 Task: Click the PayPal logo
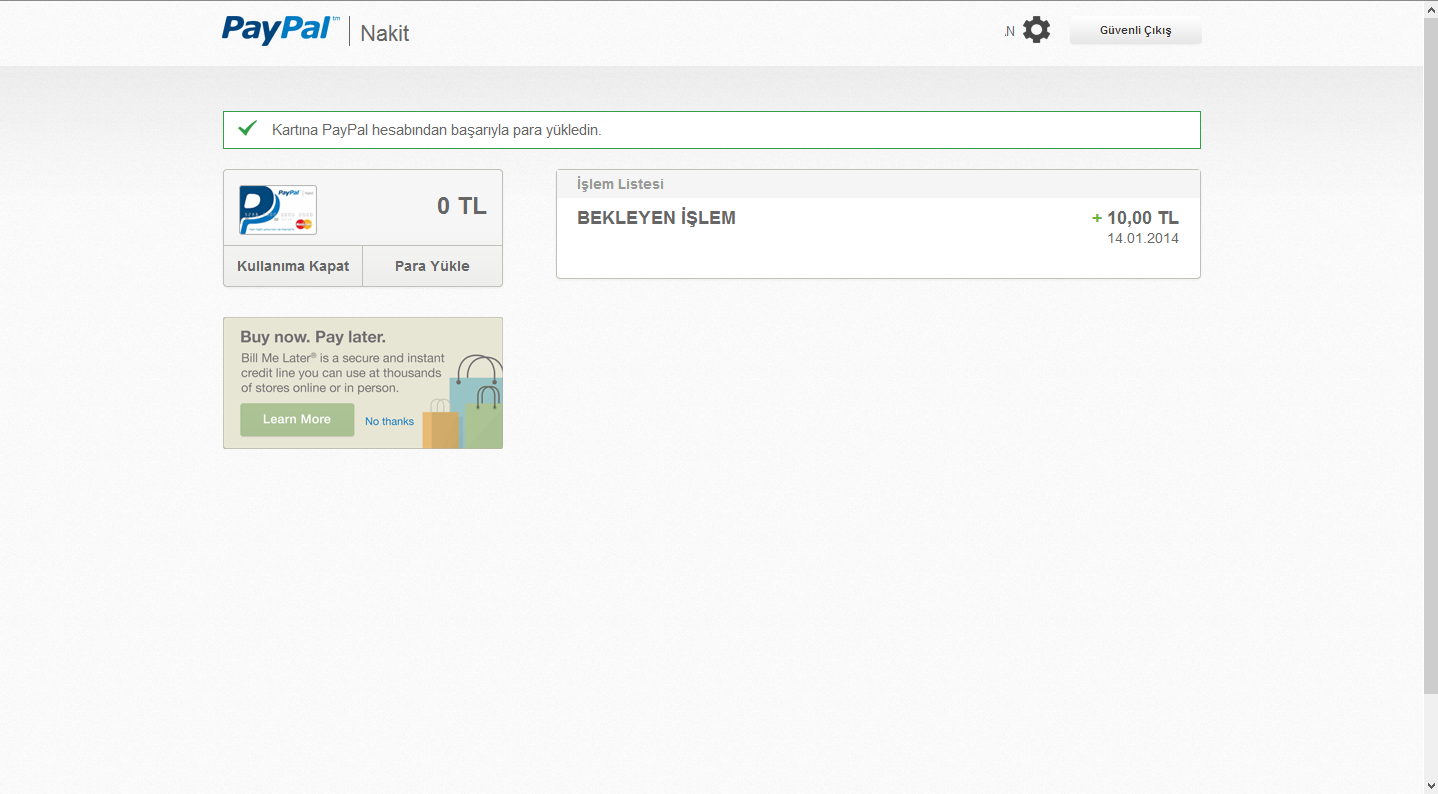280,29
